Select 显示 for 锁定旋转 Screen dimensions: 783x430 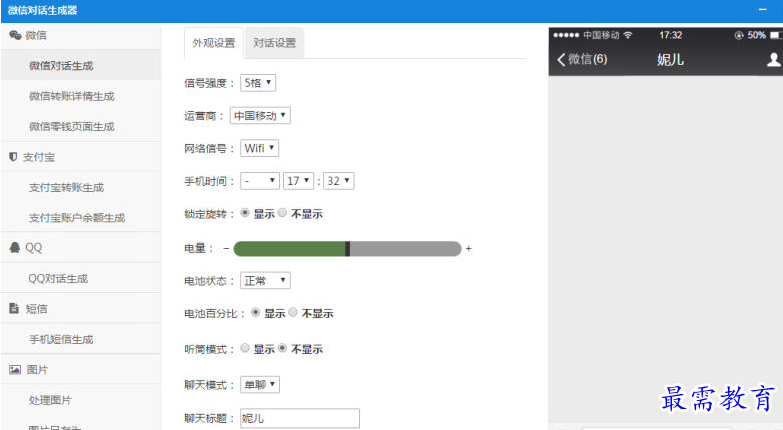(x=245, y=213)
